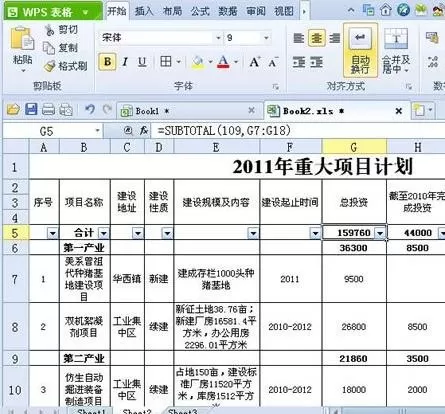
Task: Close the Book2.xls document tab
Action: [398, 111]
